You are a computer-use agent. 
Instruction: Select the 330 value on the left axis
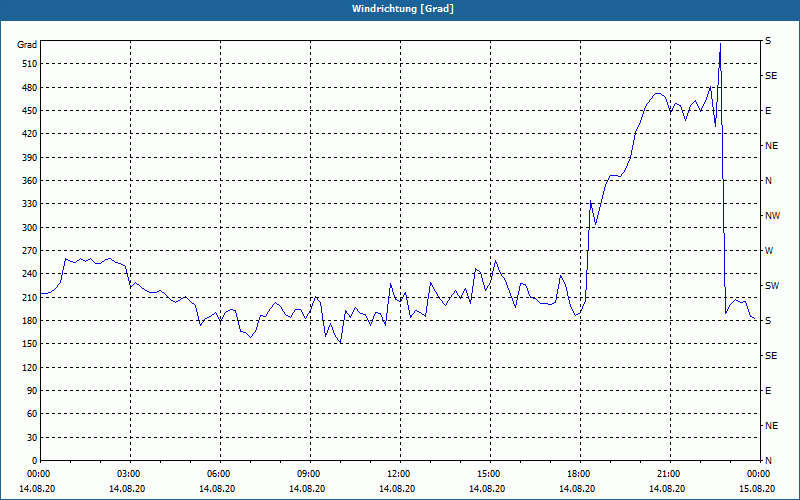29,204
